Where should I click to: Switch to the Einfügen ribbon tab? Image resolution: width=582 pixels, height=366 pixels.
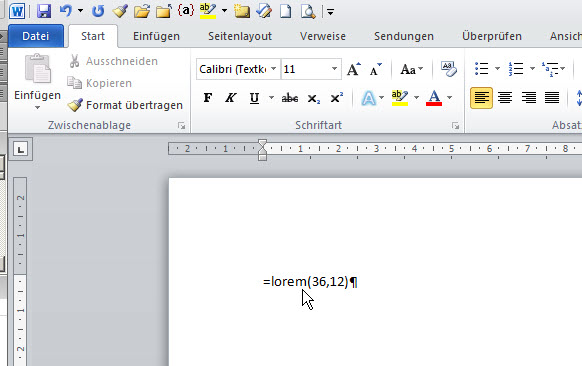156,36
